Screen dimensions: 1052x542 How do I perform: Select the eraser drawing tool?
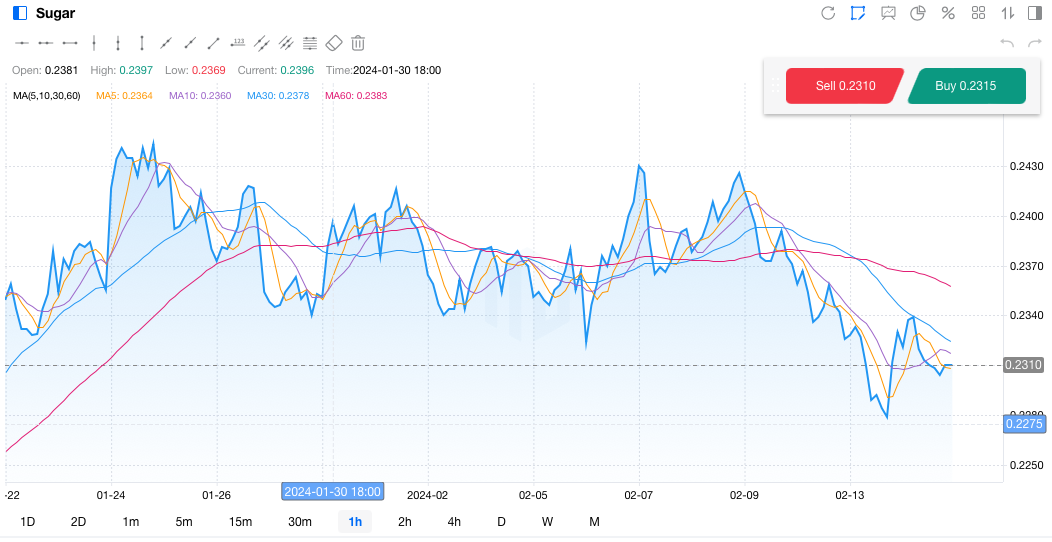(334, 43)
